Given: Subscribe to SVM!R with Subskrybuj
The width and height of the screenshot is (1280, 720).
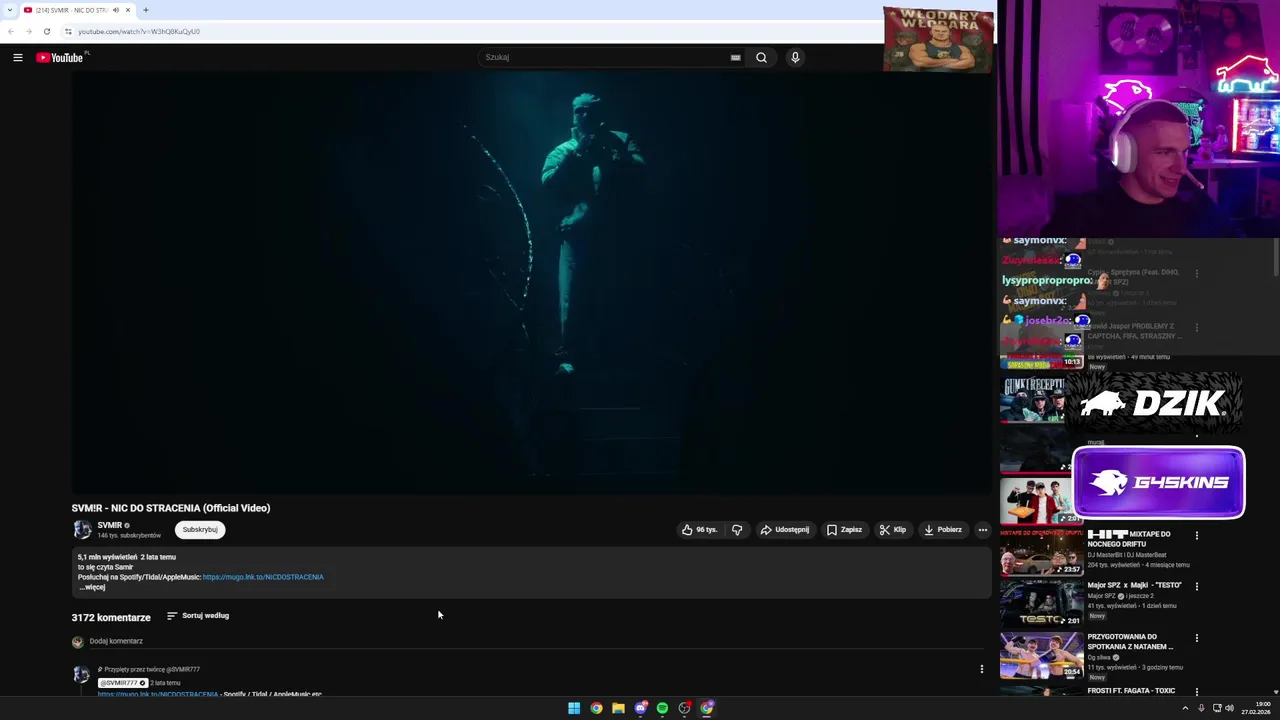Looking at the screenshot, I should (200, 529).
